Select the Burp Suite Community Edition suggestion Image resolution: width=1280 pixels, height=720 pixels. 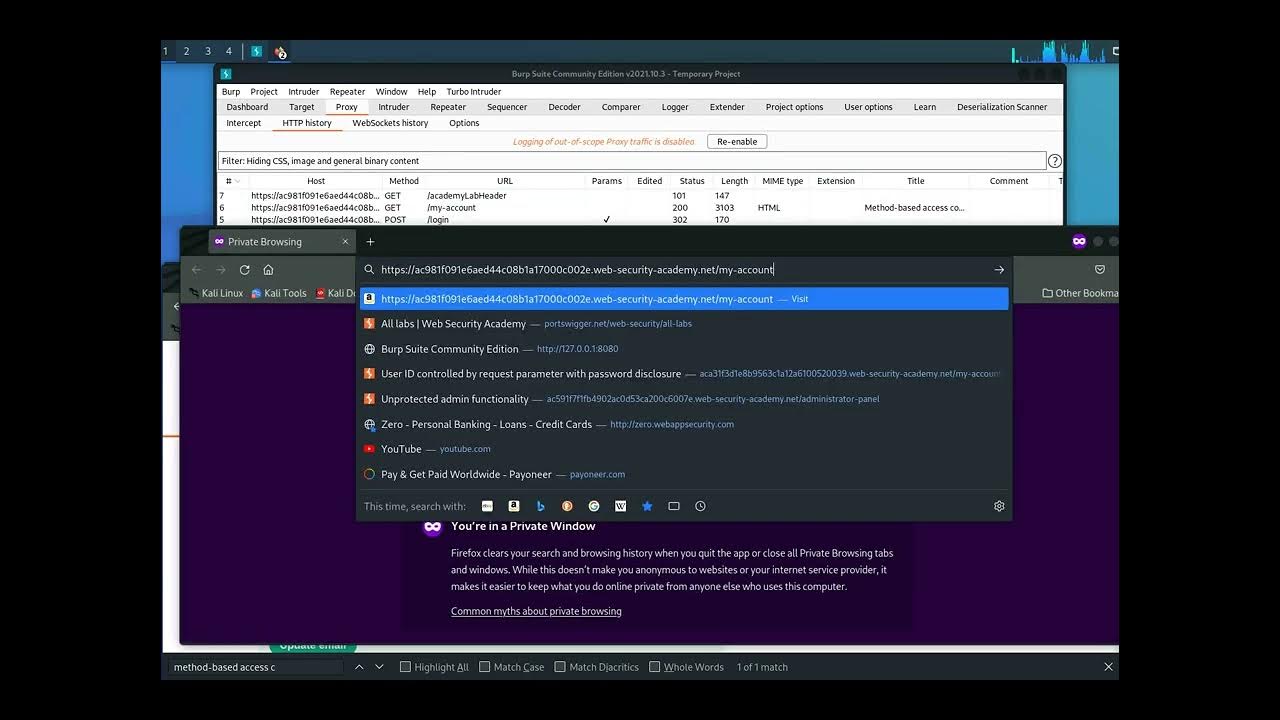684,349
